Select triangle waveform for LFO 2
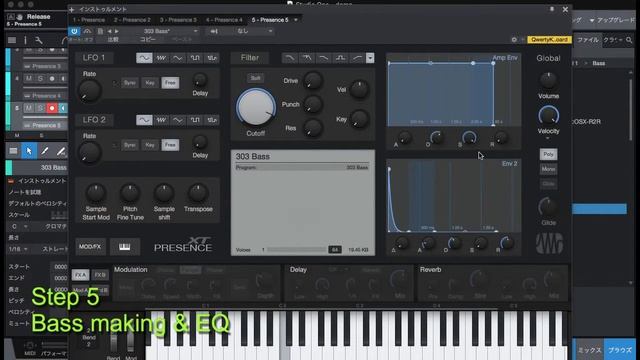 click(178, 120)
